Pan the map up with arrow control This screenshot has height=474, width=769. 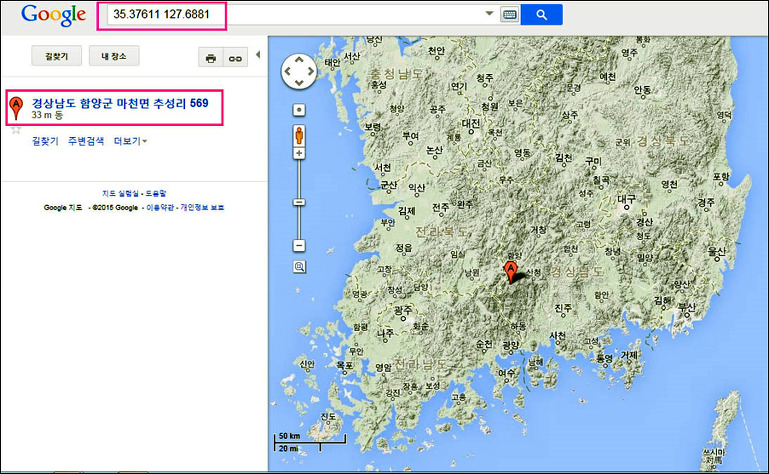(299, 60)
